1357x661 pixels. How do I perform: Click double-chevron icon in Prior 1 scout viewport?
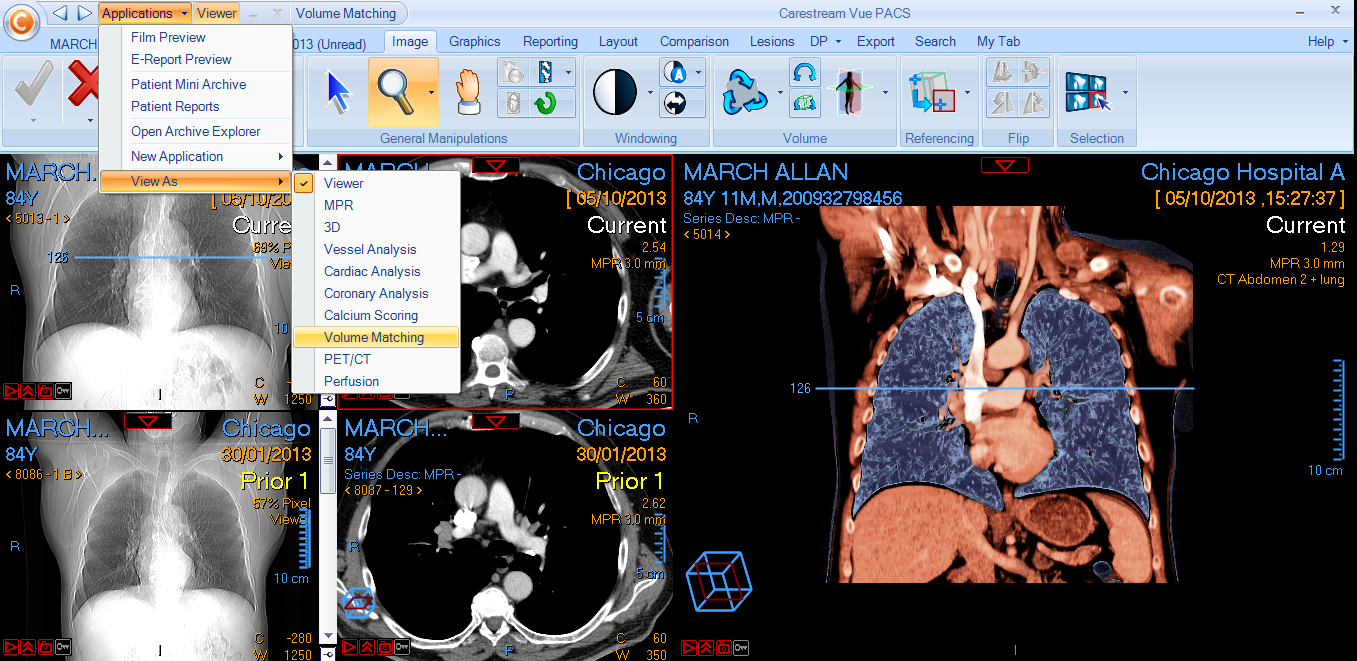point(28,648)
